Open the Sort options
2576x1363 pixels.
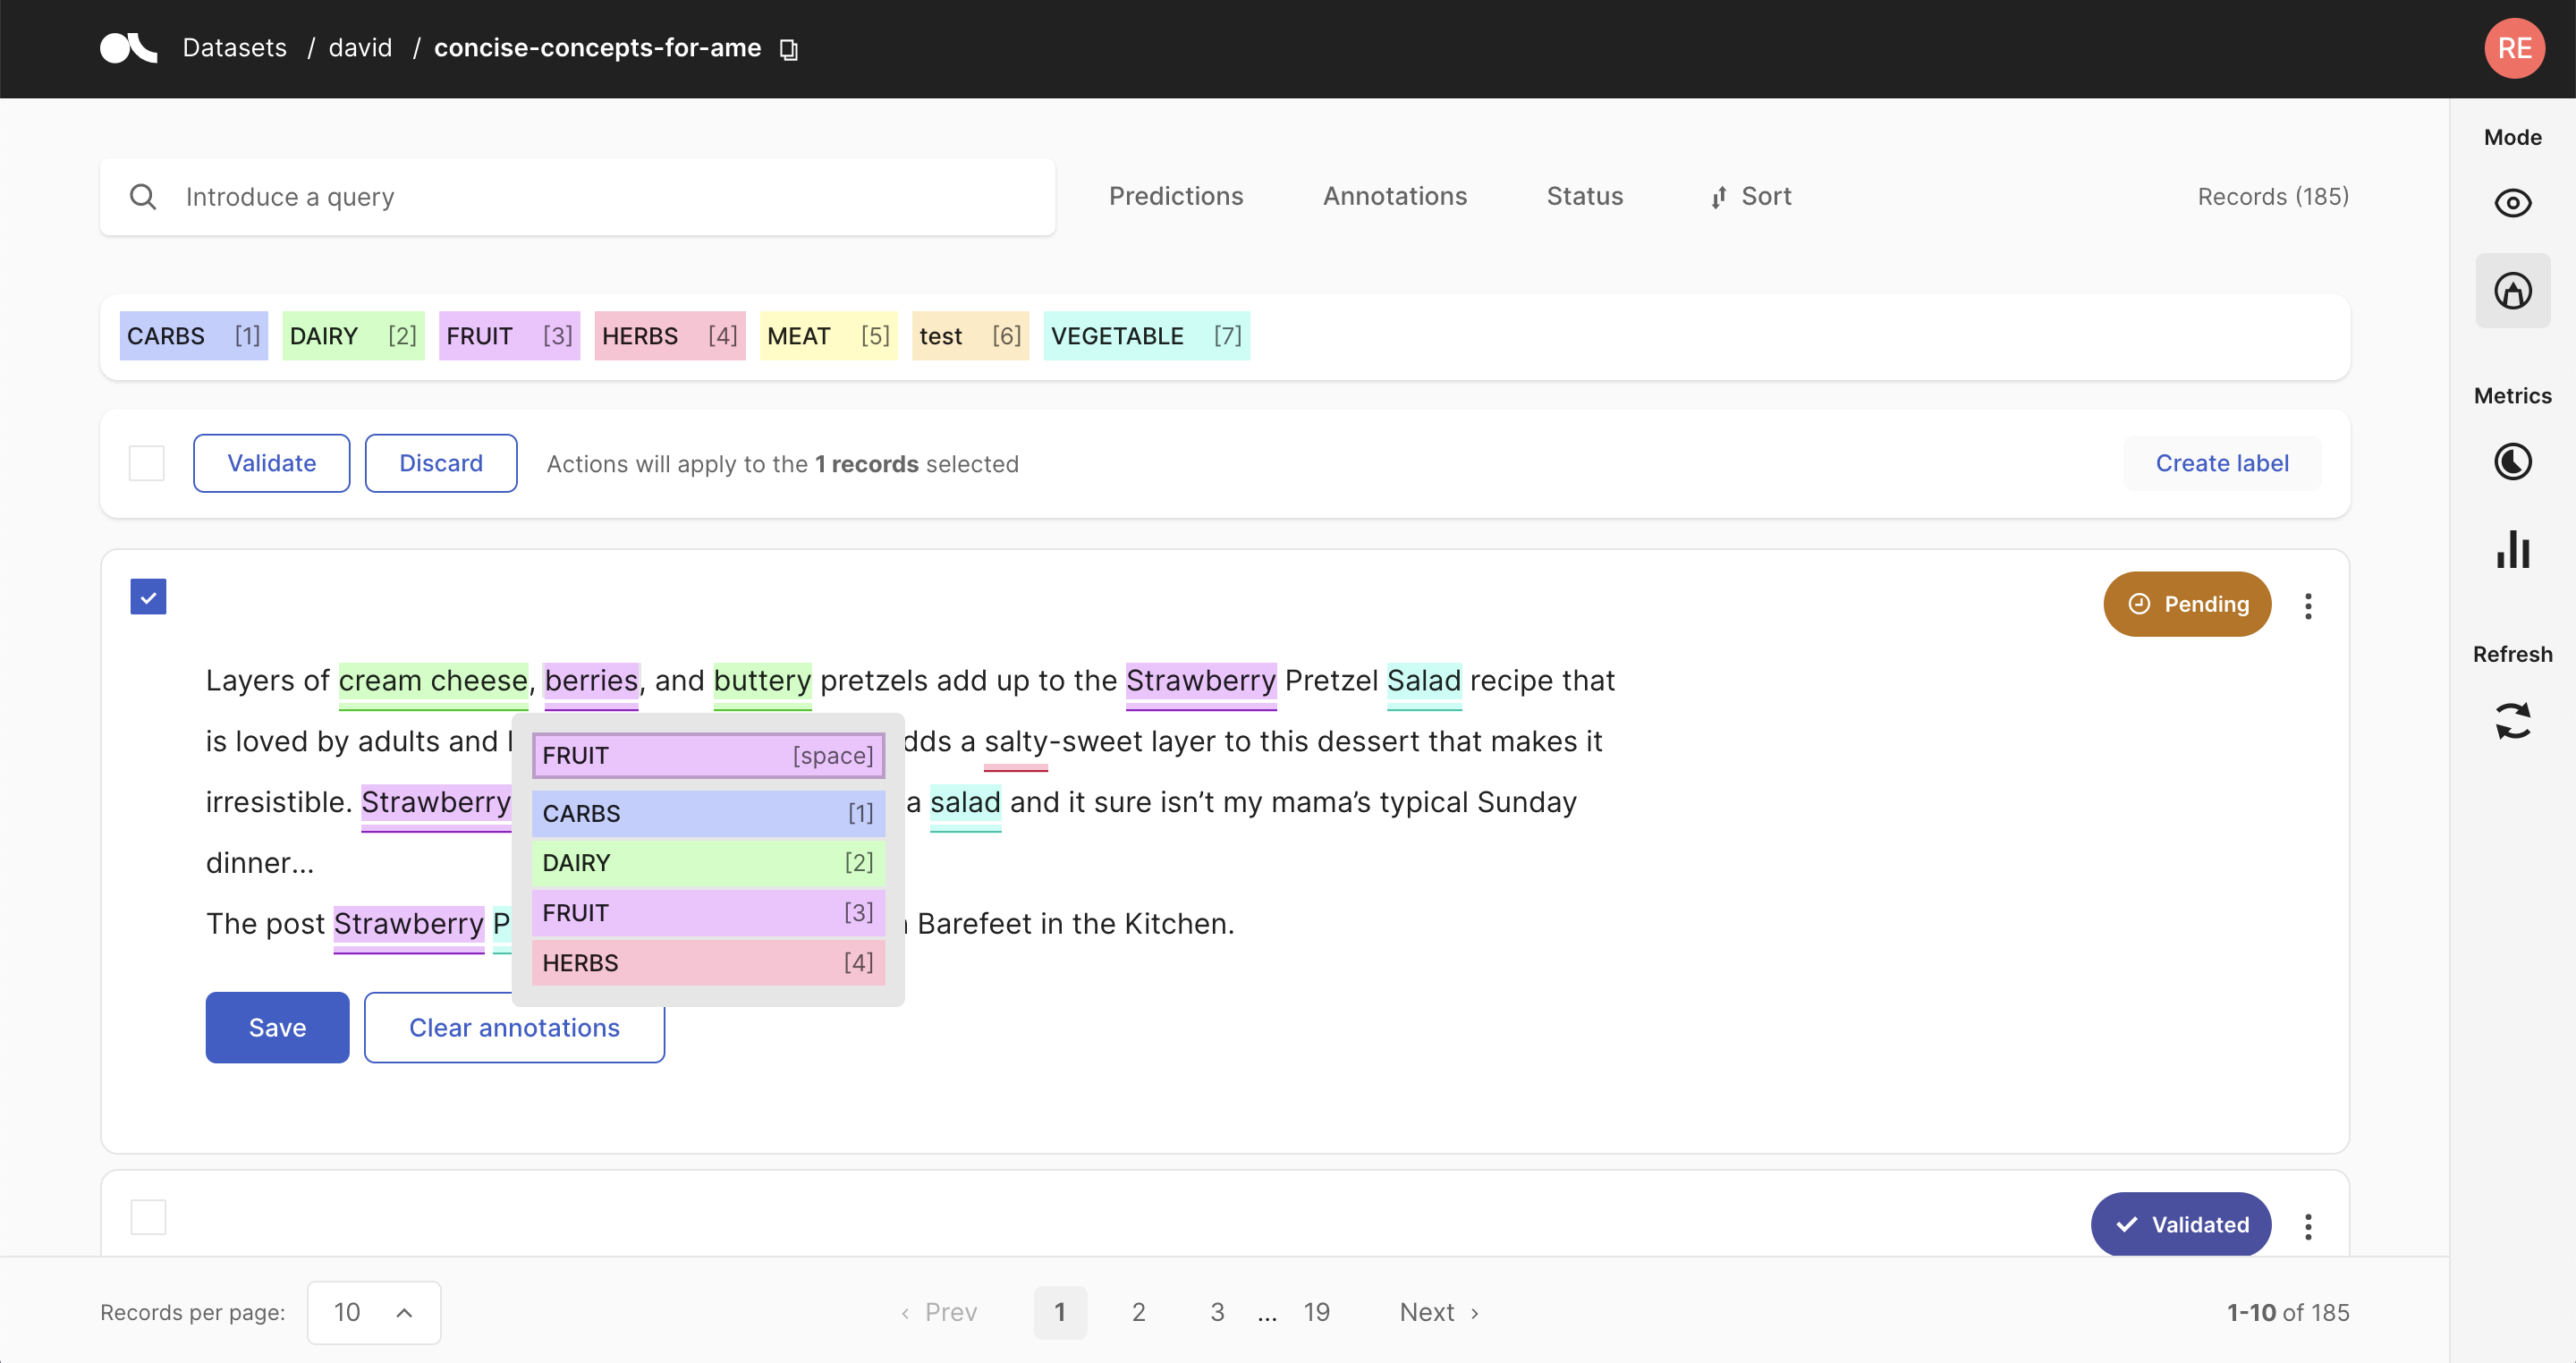pos(1750,196)
